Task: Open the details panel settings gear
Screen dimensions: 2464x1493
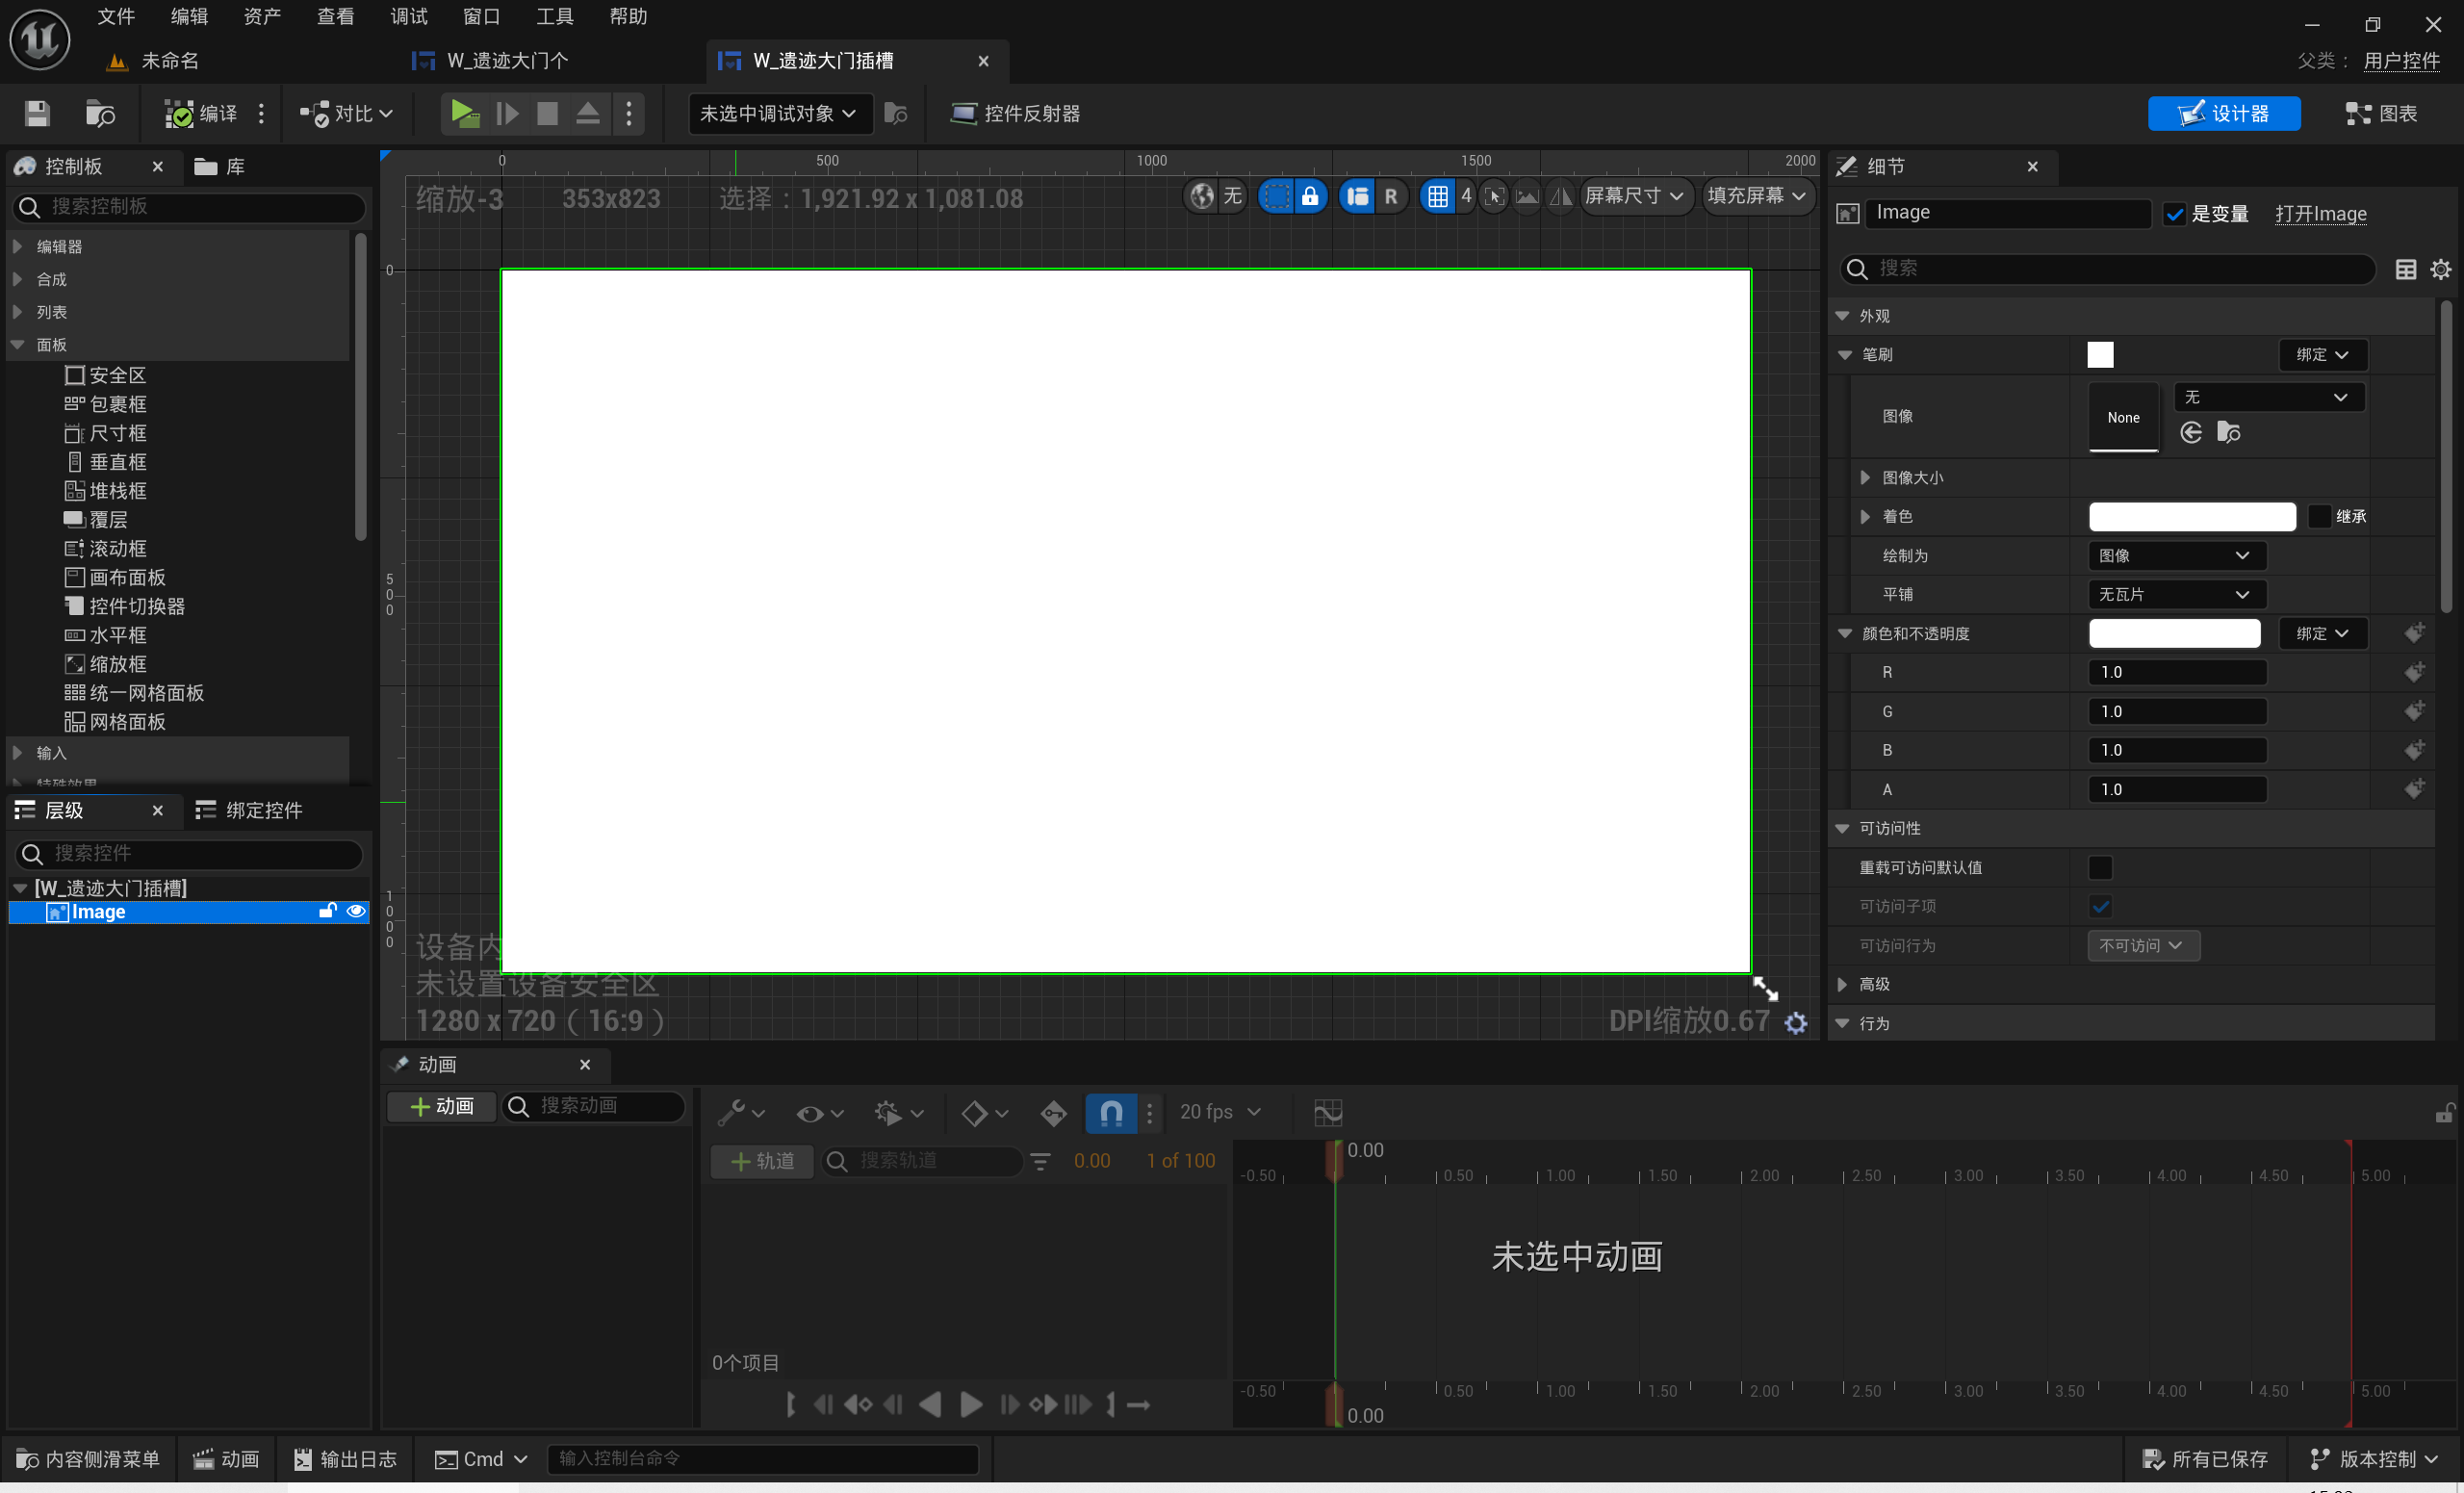Action: 2441,269
